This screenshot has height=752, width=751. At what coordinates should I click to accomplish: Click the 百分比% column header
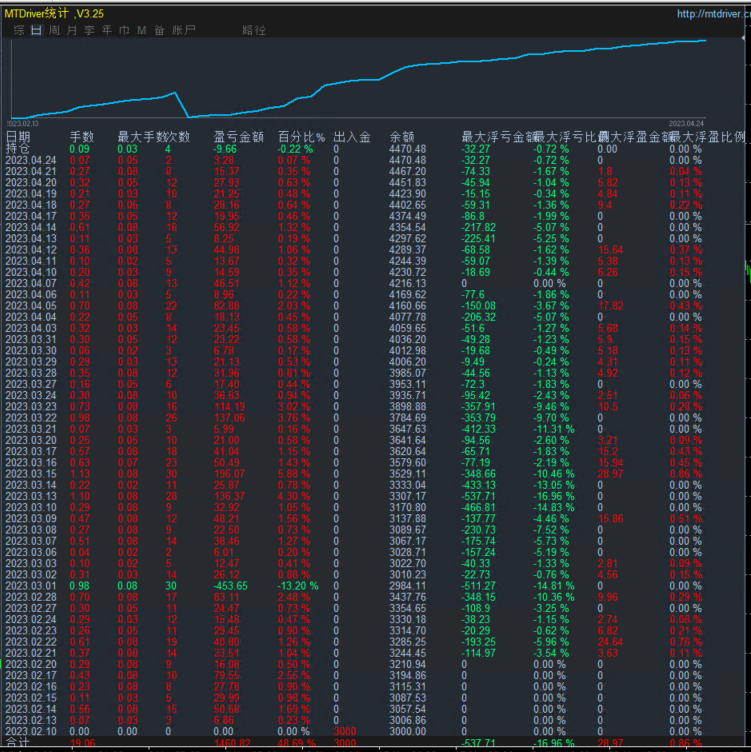pos(301,137)
